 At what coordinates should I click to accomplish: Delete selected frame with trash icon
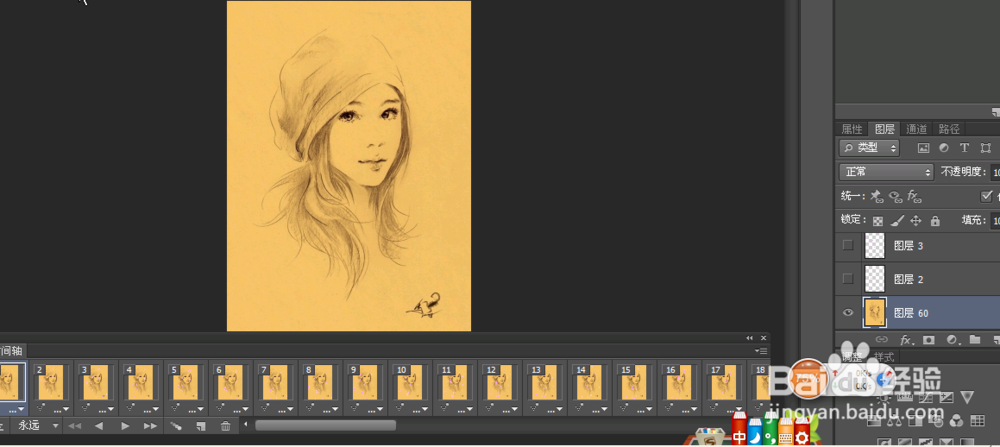pyautogui.click(x=226, y=426)
